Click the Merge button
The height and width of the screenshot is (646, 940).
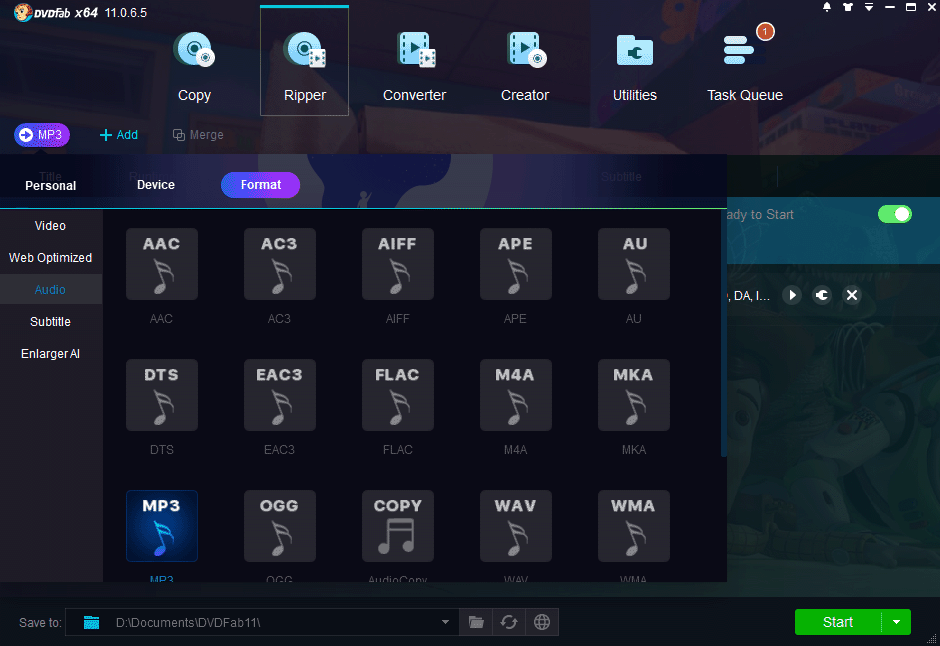pos(198,135)
